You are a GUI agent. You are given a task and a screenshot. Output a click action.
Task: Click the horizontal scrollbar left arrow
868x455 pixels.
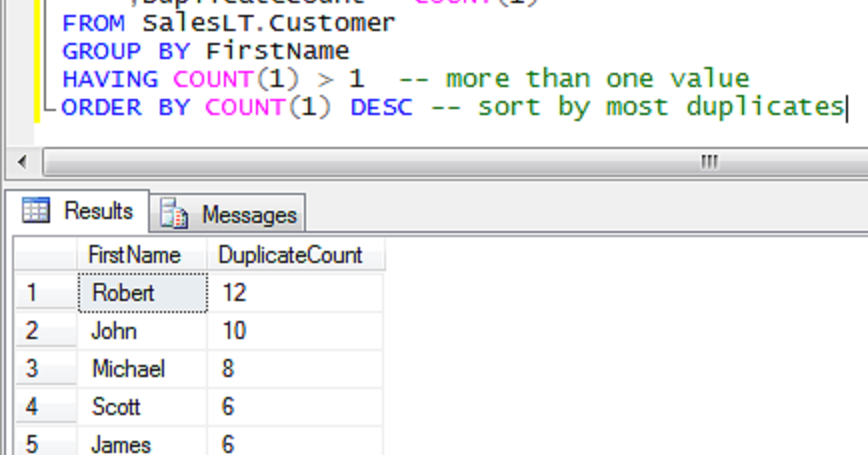pyautogui.click(x=21, y=162)
